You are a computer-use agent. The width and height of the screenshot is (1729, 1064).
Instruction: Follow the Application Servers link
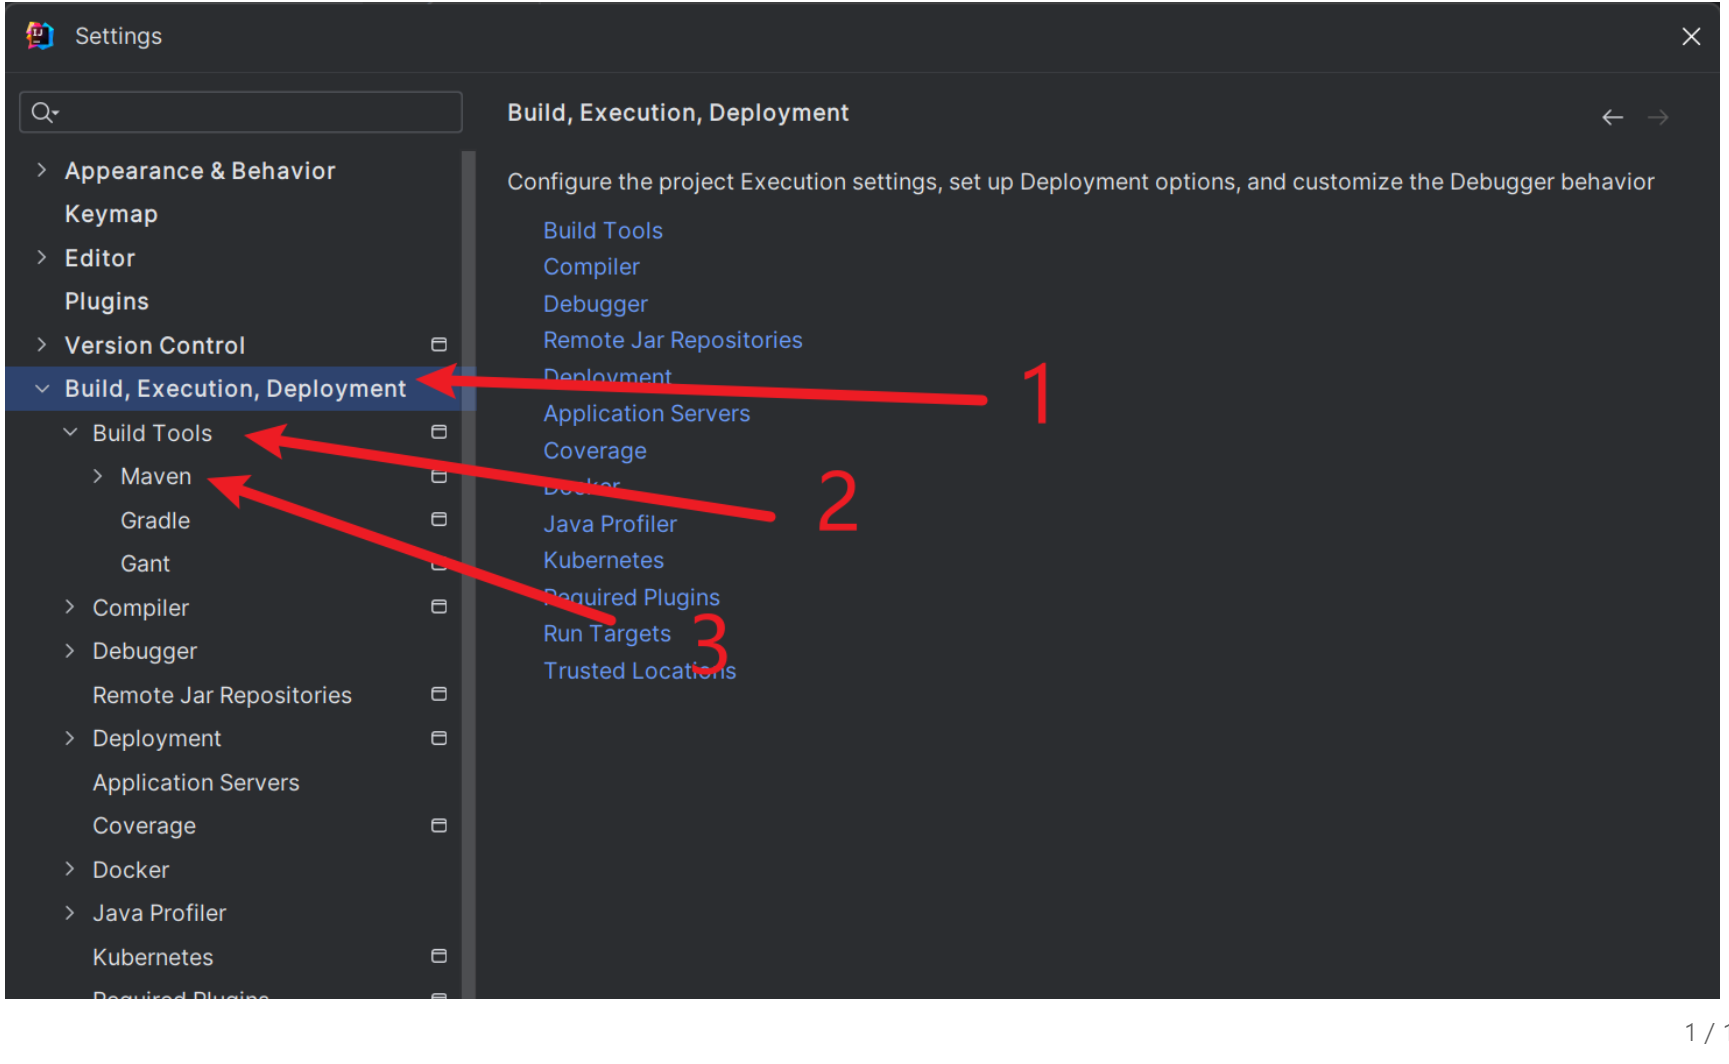(647, 413)
